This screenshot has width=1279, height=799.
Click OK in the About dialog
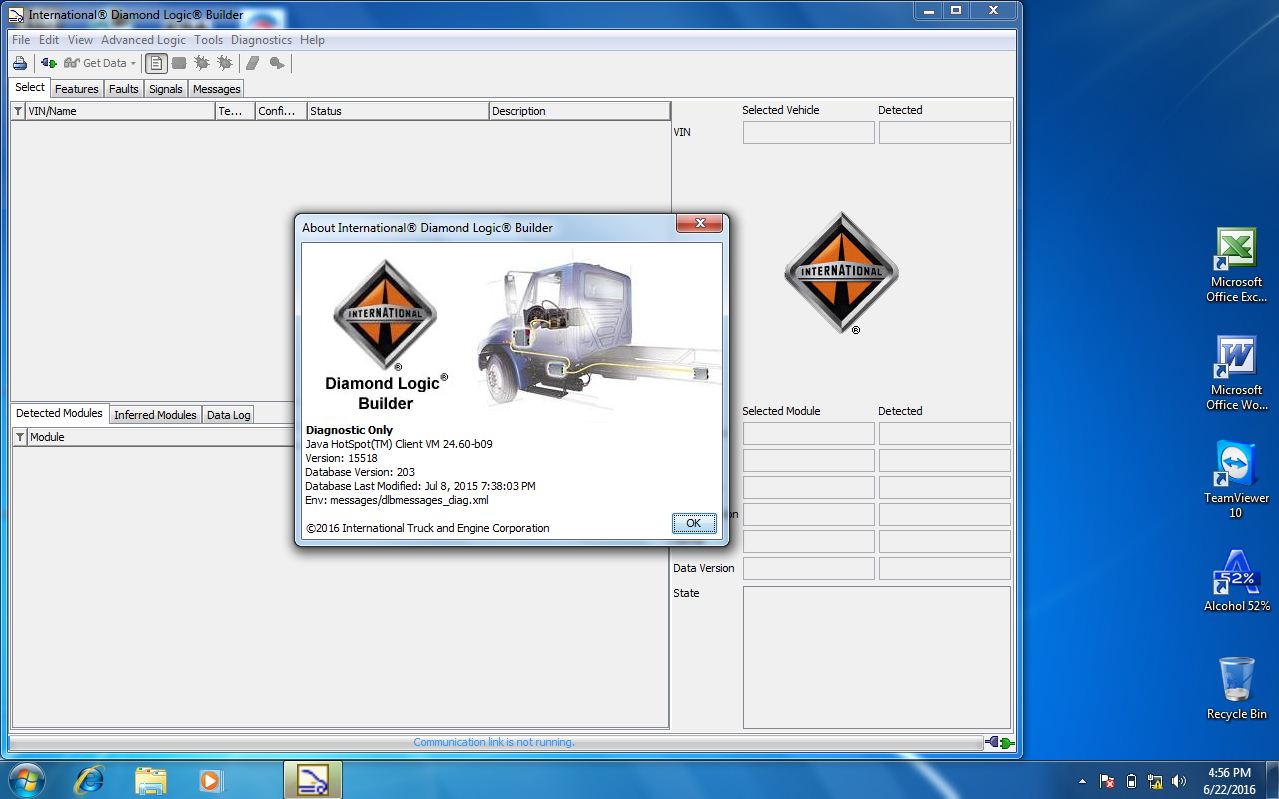coord(694,523)
